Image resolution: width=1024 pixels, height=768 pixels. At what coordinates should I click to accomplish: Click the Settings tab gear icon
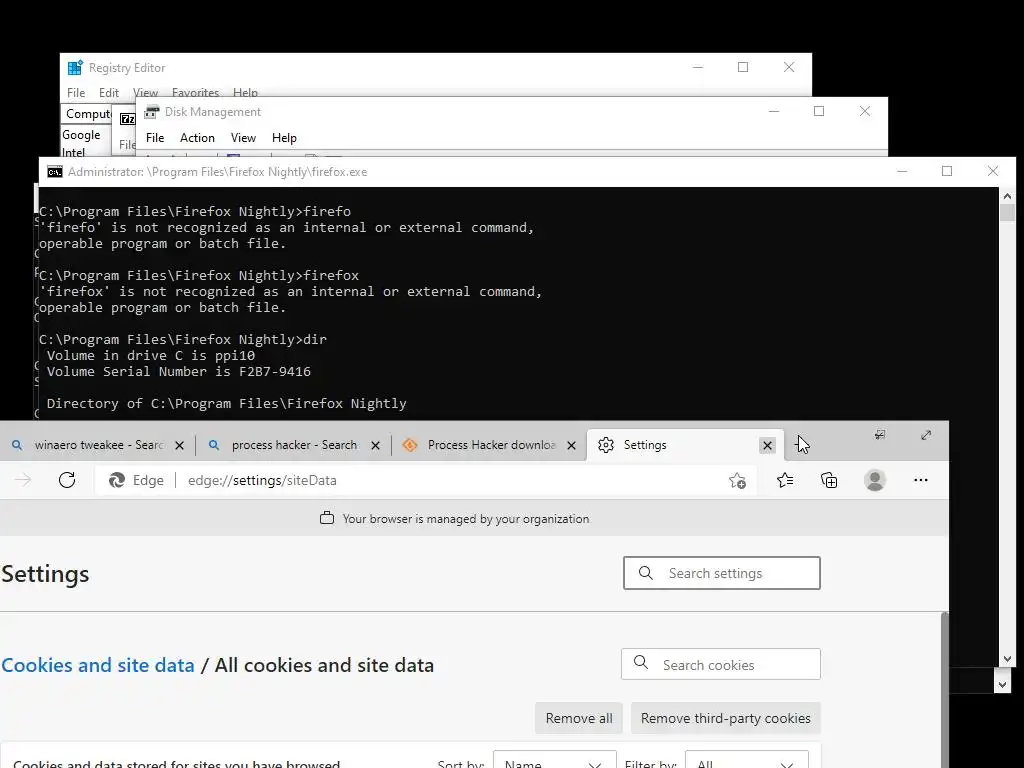(x=605, y=445)
